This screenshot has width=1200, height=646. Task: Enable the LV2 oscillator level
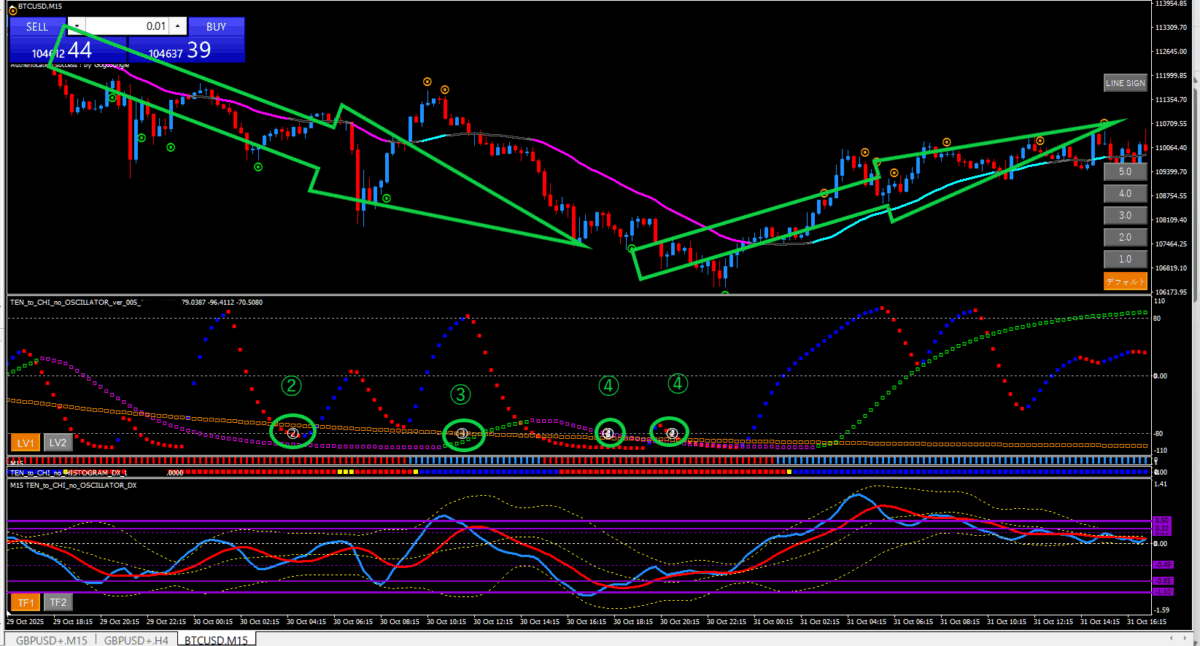tap(57, 442)
